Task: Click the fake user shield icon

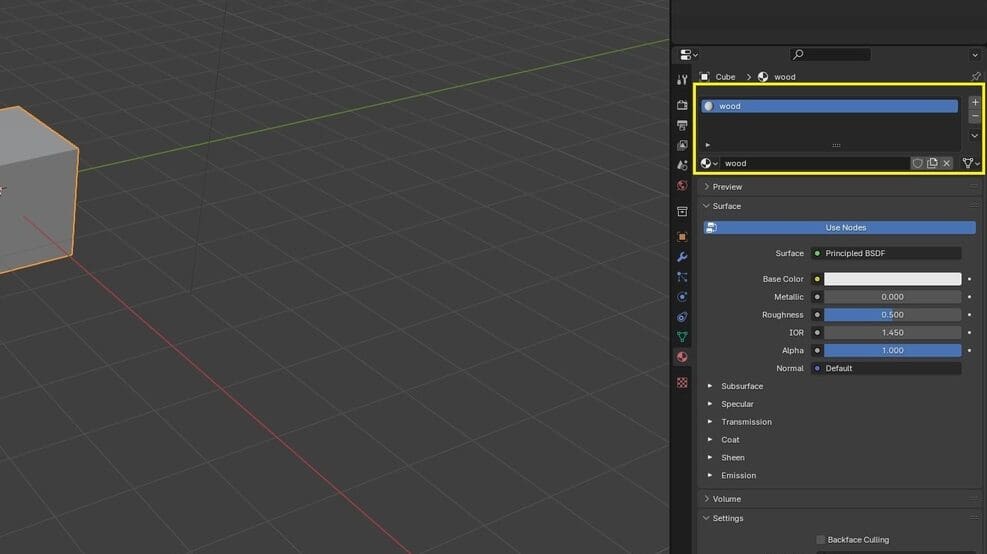Action: pos(917,163)
